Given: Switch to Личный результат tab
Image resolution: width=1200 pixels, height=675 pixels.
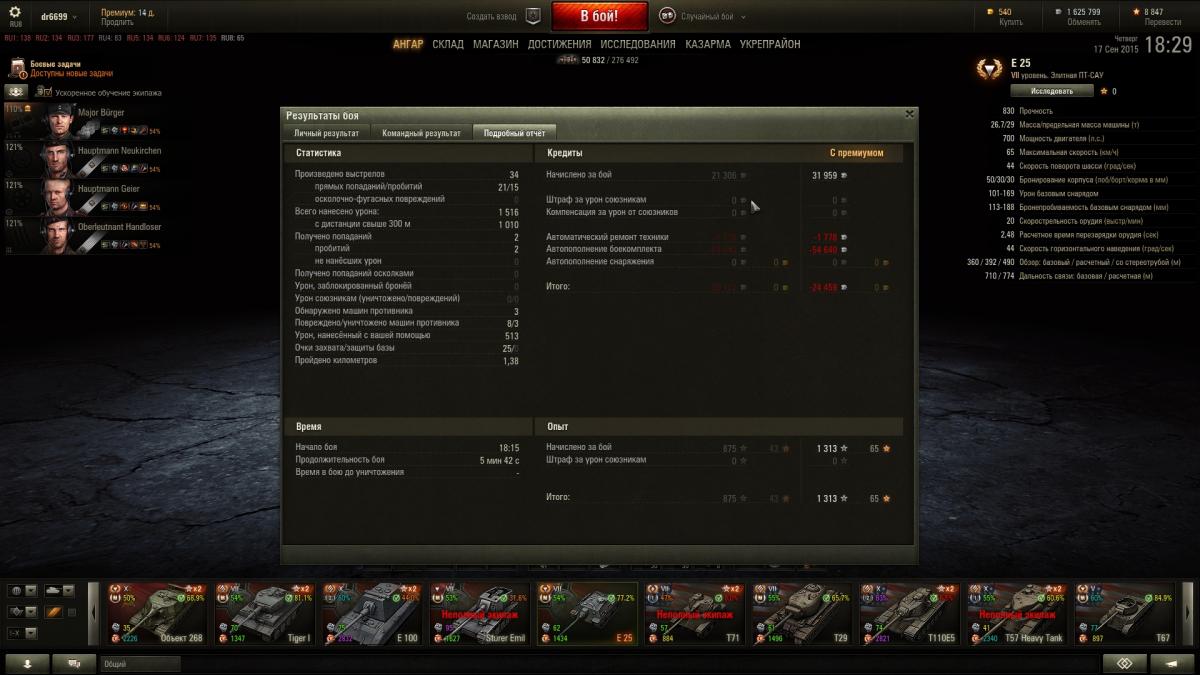Looking at the screenshot, I should pyautogui.click(x=326, y=132).
